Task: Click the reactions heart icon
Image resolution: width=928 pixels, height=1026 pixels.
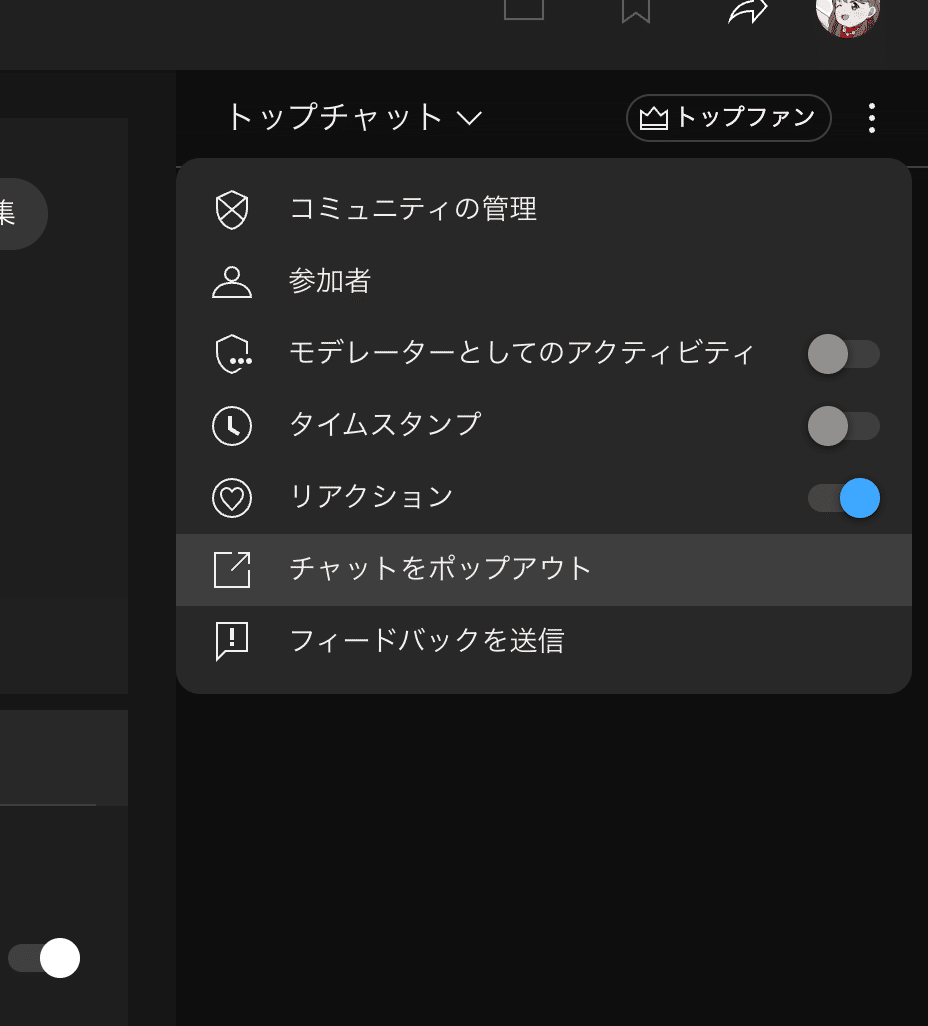Action: (232, 497)
